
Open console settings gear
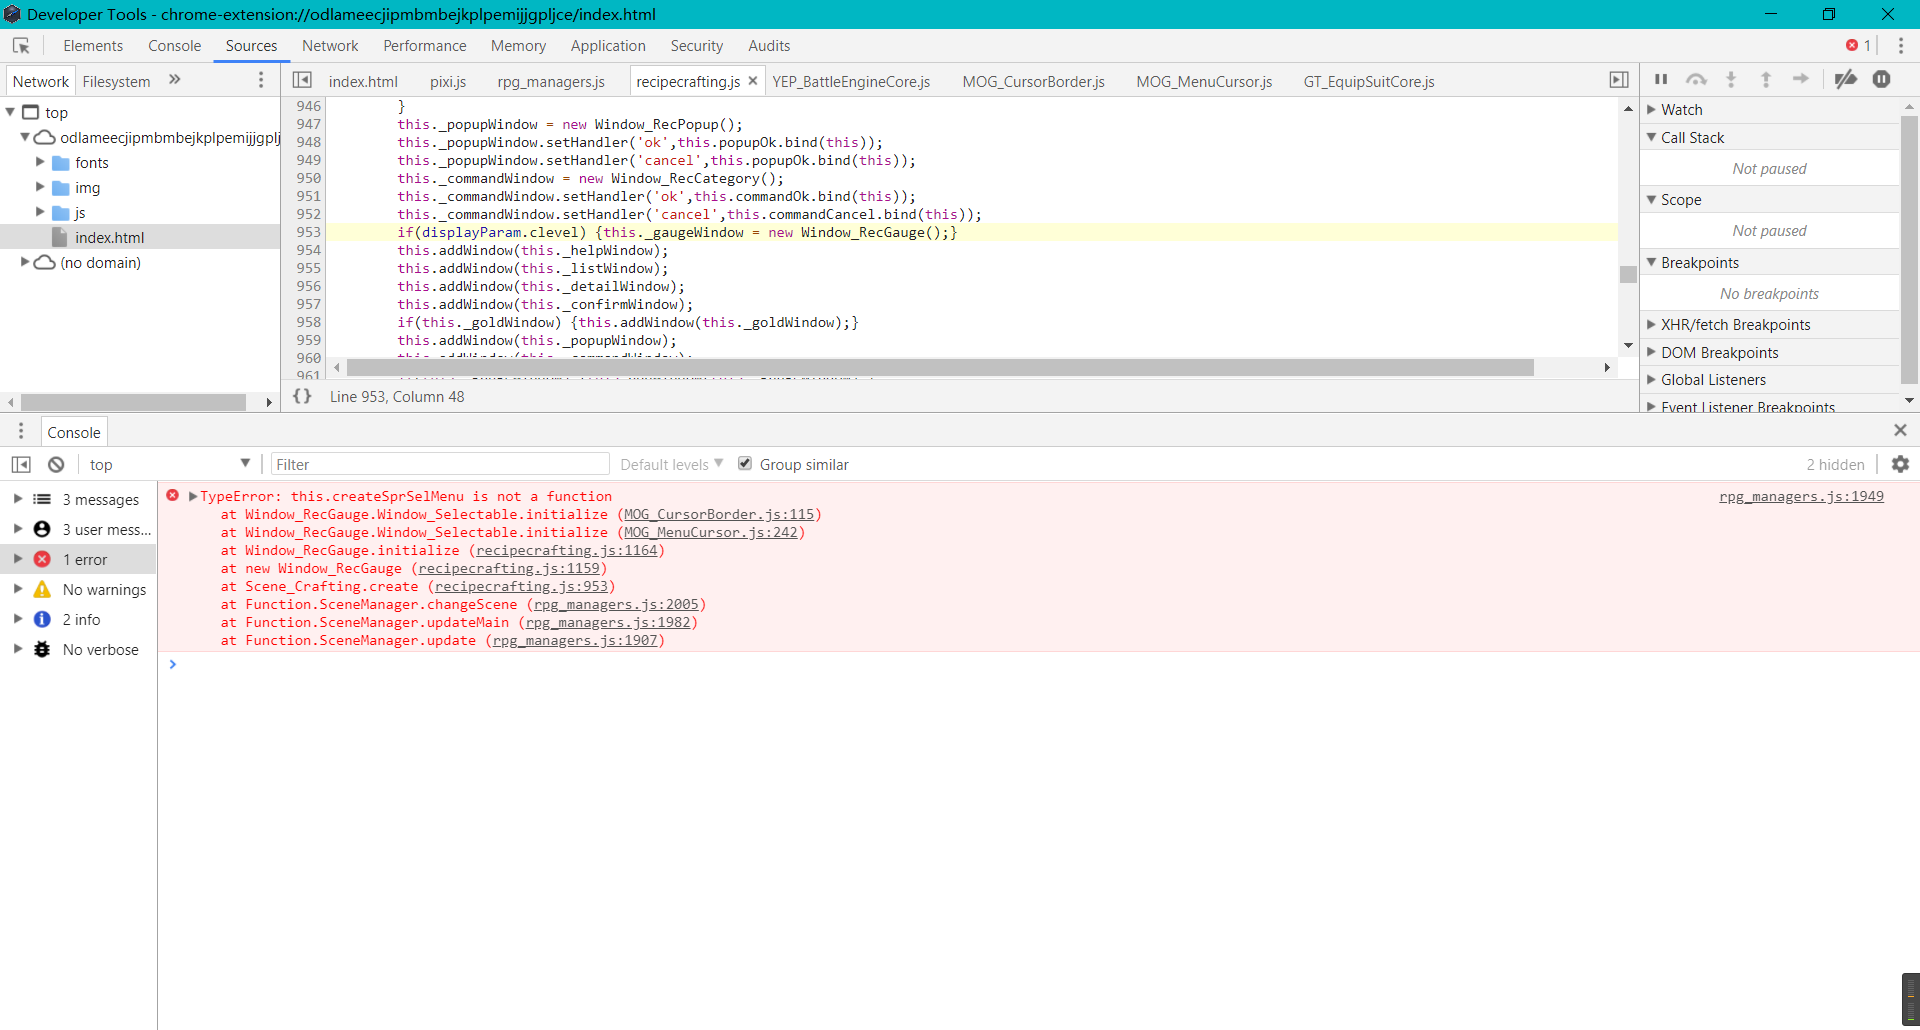[x=1901, y=464]
